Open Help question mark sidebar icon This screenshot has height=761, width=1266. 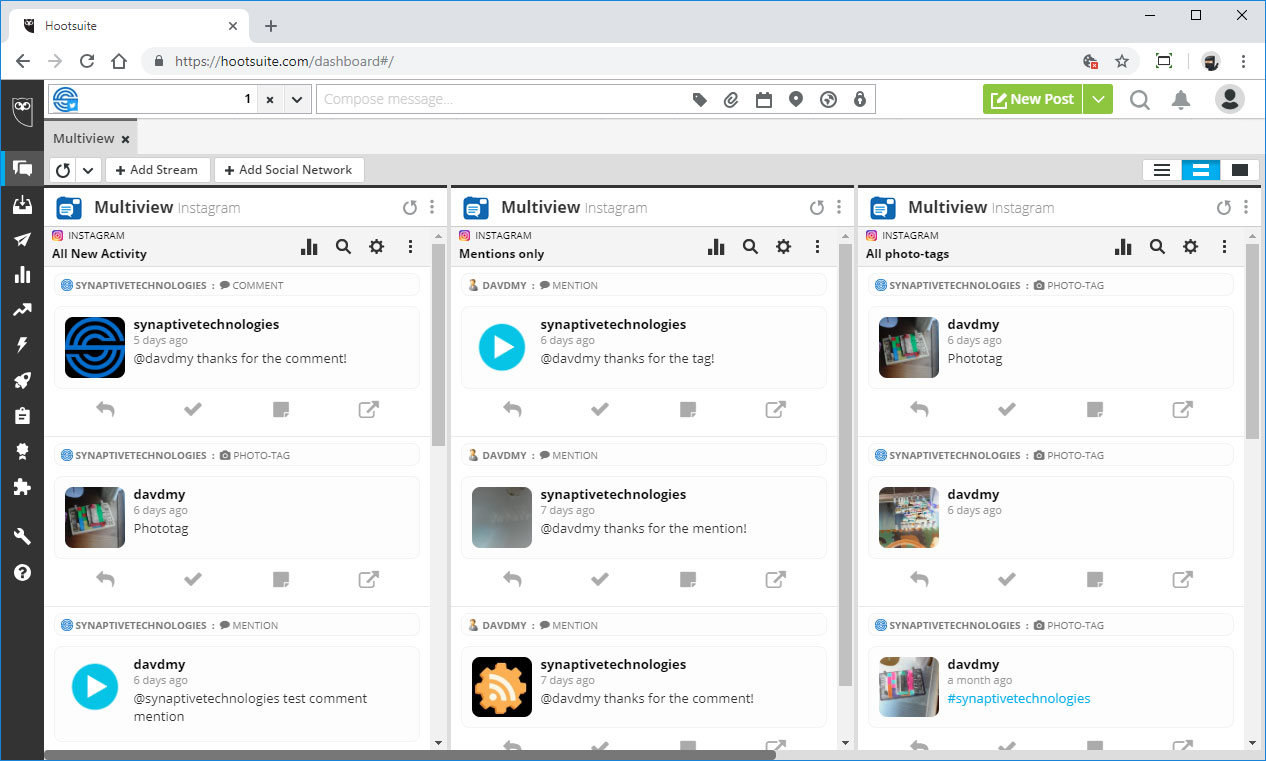click(x=22, y=573)
